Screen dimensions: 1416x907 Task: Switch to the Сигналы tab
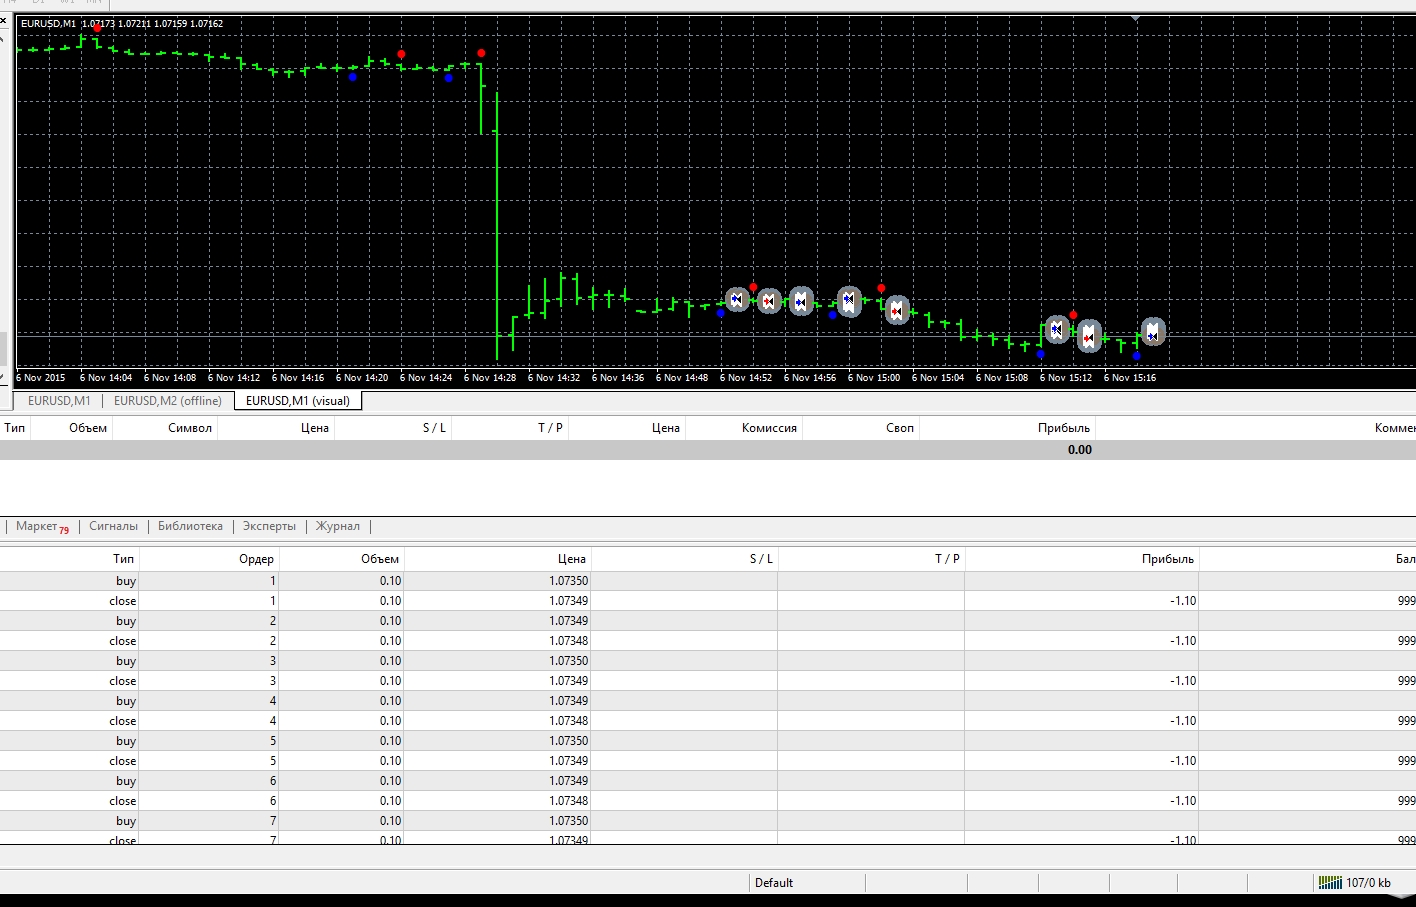point(114,526)
